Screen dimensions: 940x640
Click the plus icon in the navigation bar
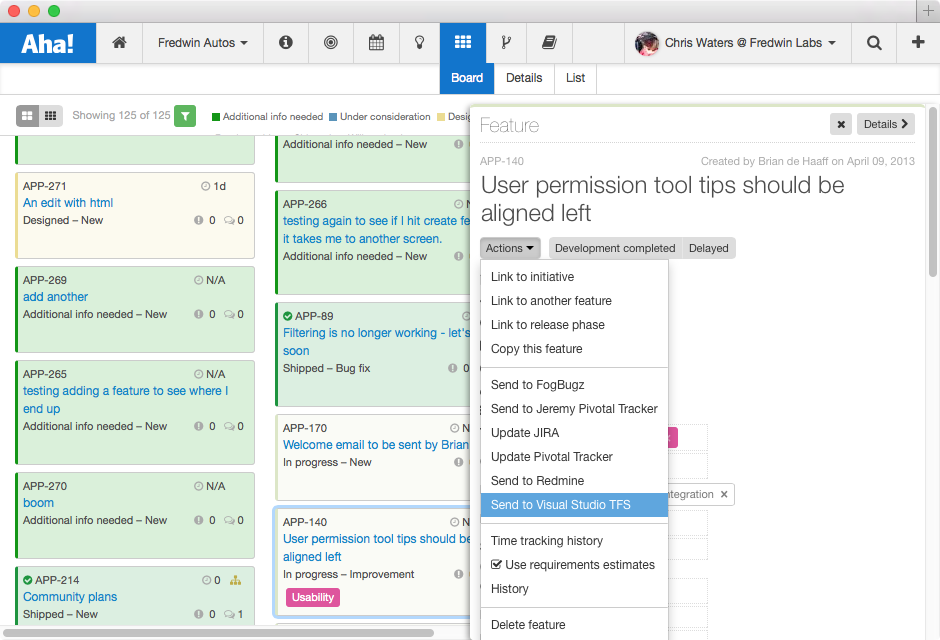[x=918, y=42]
